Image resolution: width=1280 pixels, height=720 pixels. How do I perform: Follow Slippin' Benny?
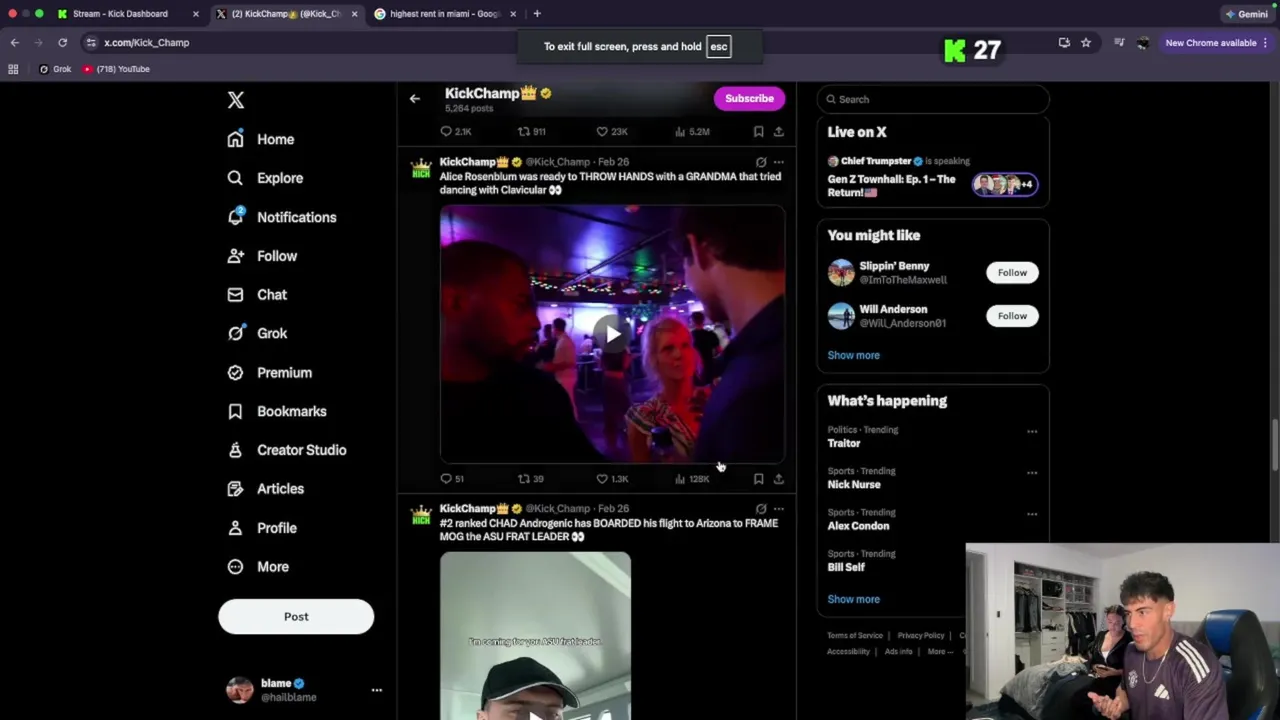[1012, 273]
